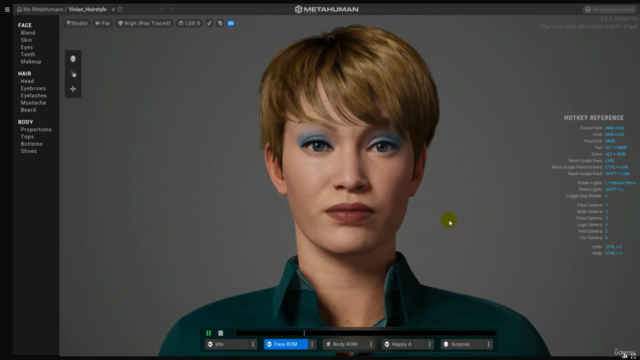Open options menu for Body ROM
This screenshot has width=640, height=360.
[371, 344]
